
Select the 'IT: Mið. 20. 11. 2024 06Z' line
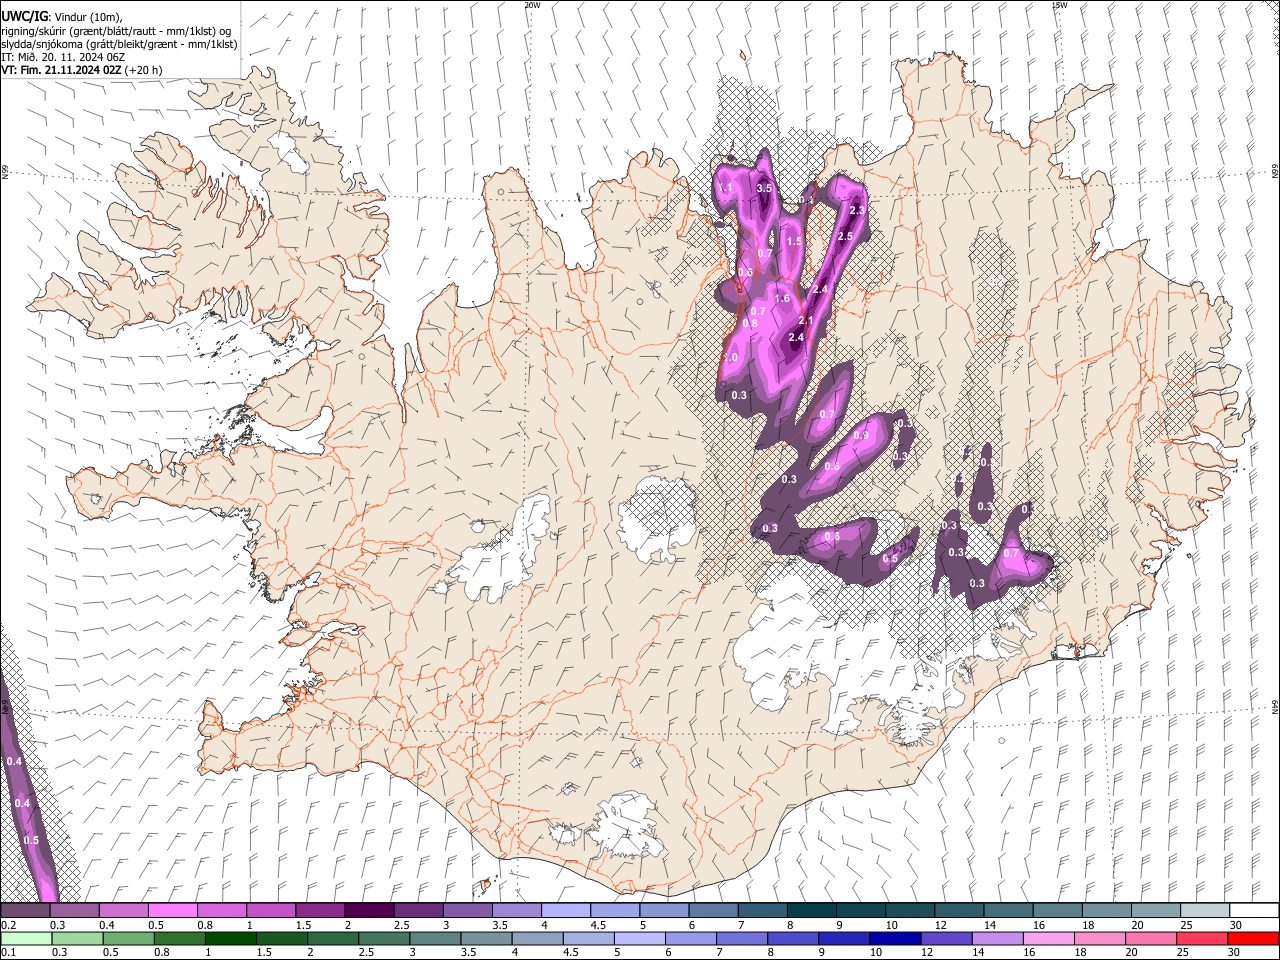(x=62, y=57)
